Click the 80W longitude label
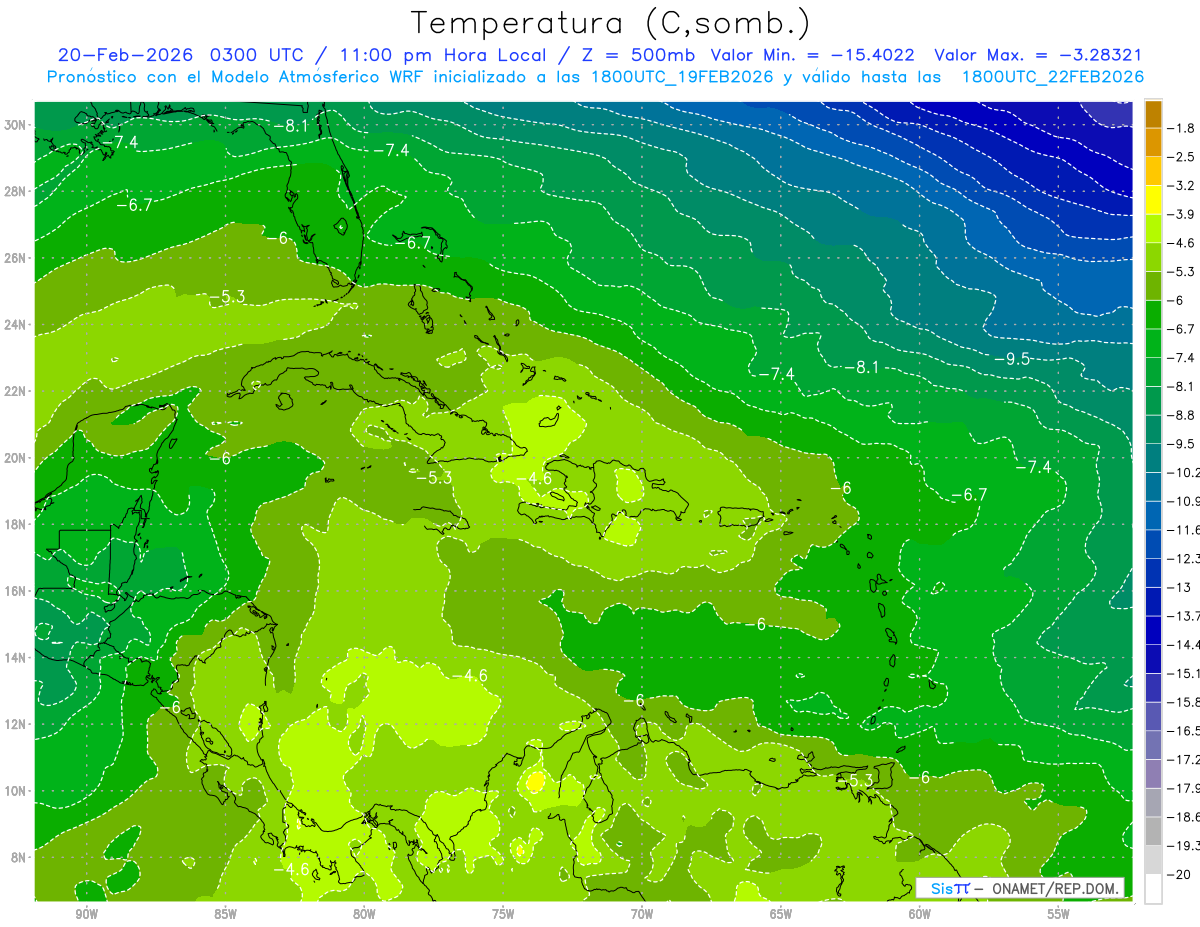The height and width of the screenshot is (927, 1200). 364,914
